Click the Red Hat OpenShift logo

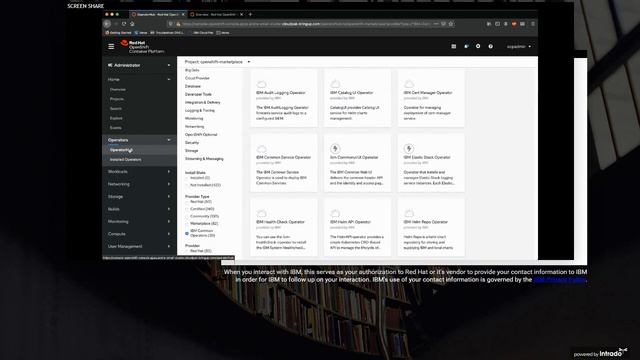pyautogui.click(x=142, y=47)
